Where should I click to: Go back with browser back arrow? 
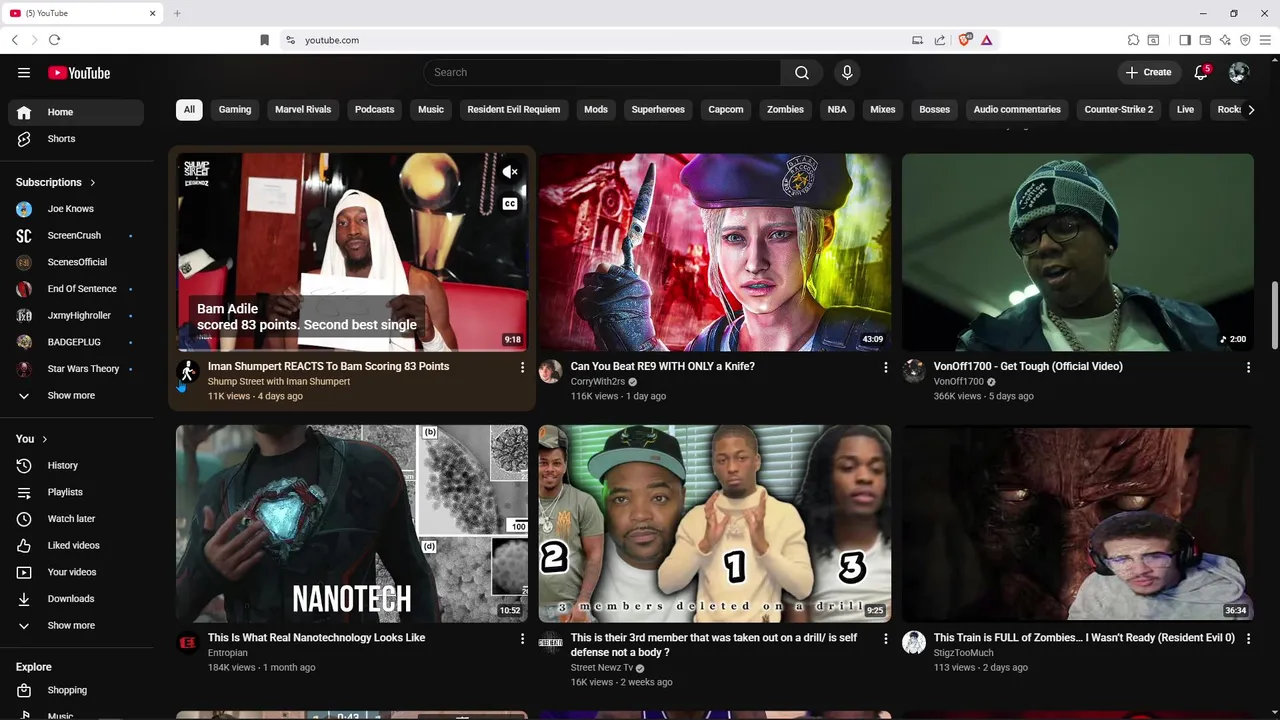14,40
